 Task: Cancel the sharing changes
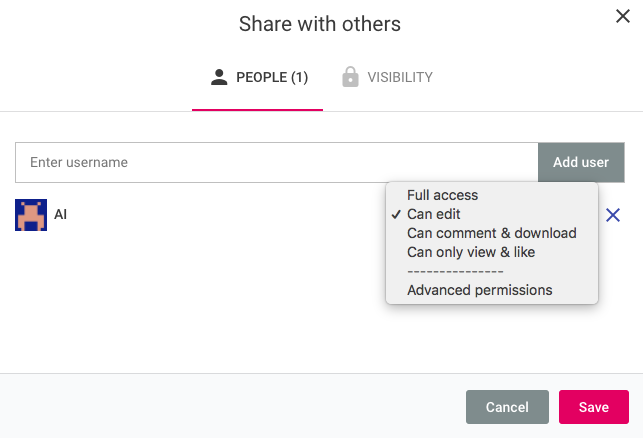click(507, 407)
